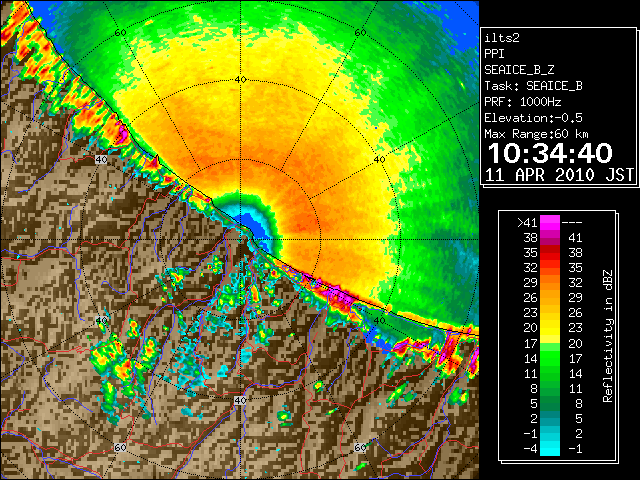Click the 'Max Range:60 km' line
Image resolution: width=640 pixels, height=480 pixels.
pos(536,134)
